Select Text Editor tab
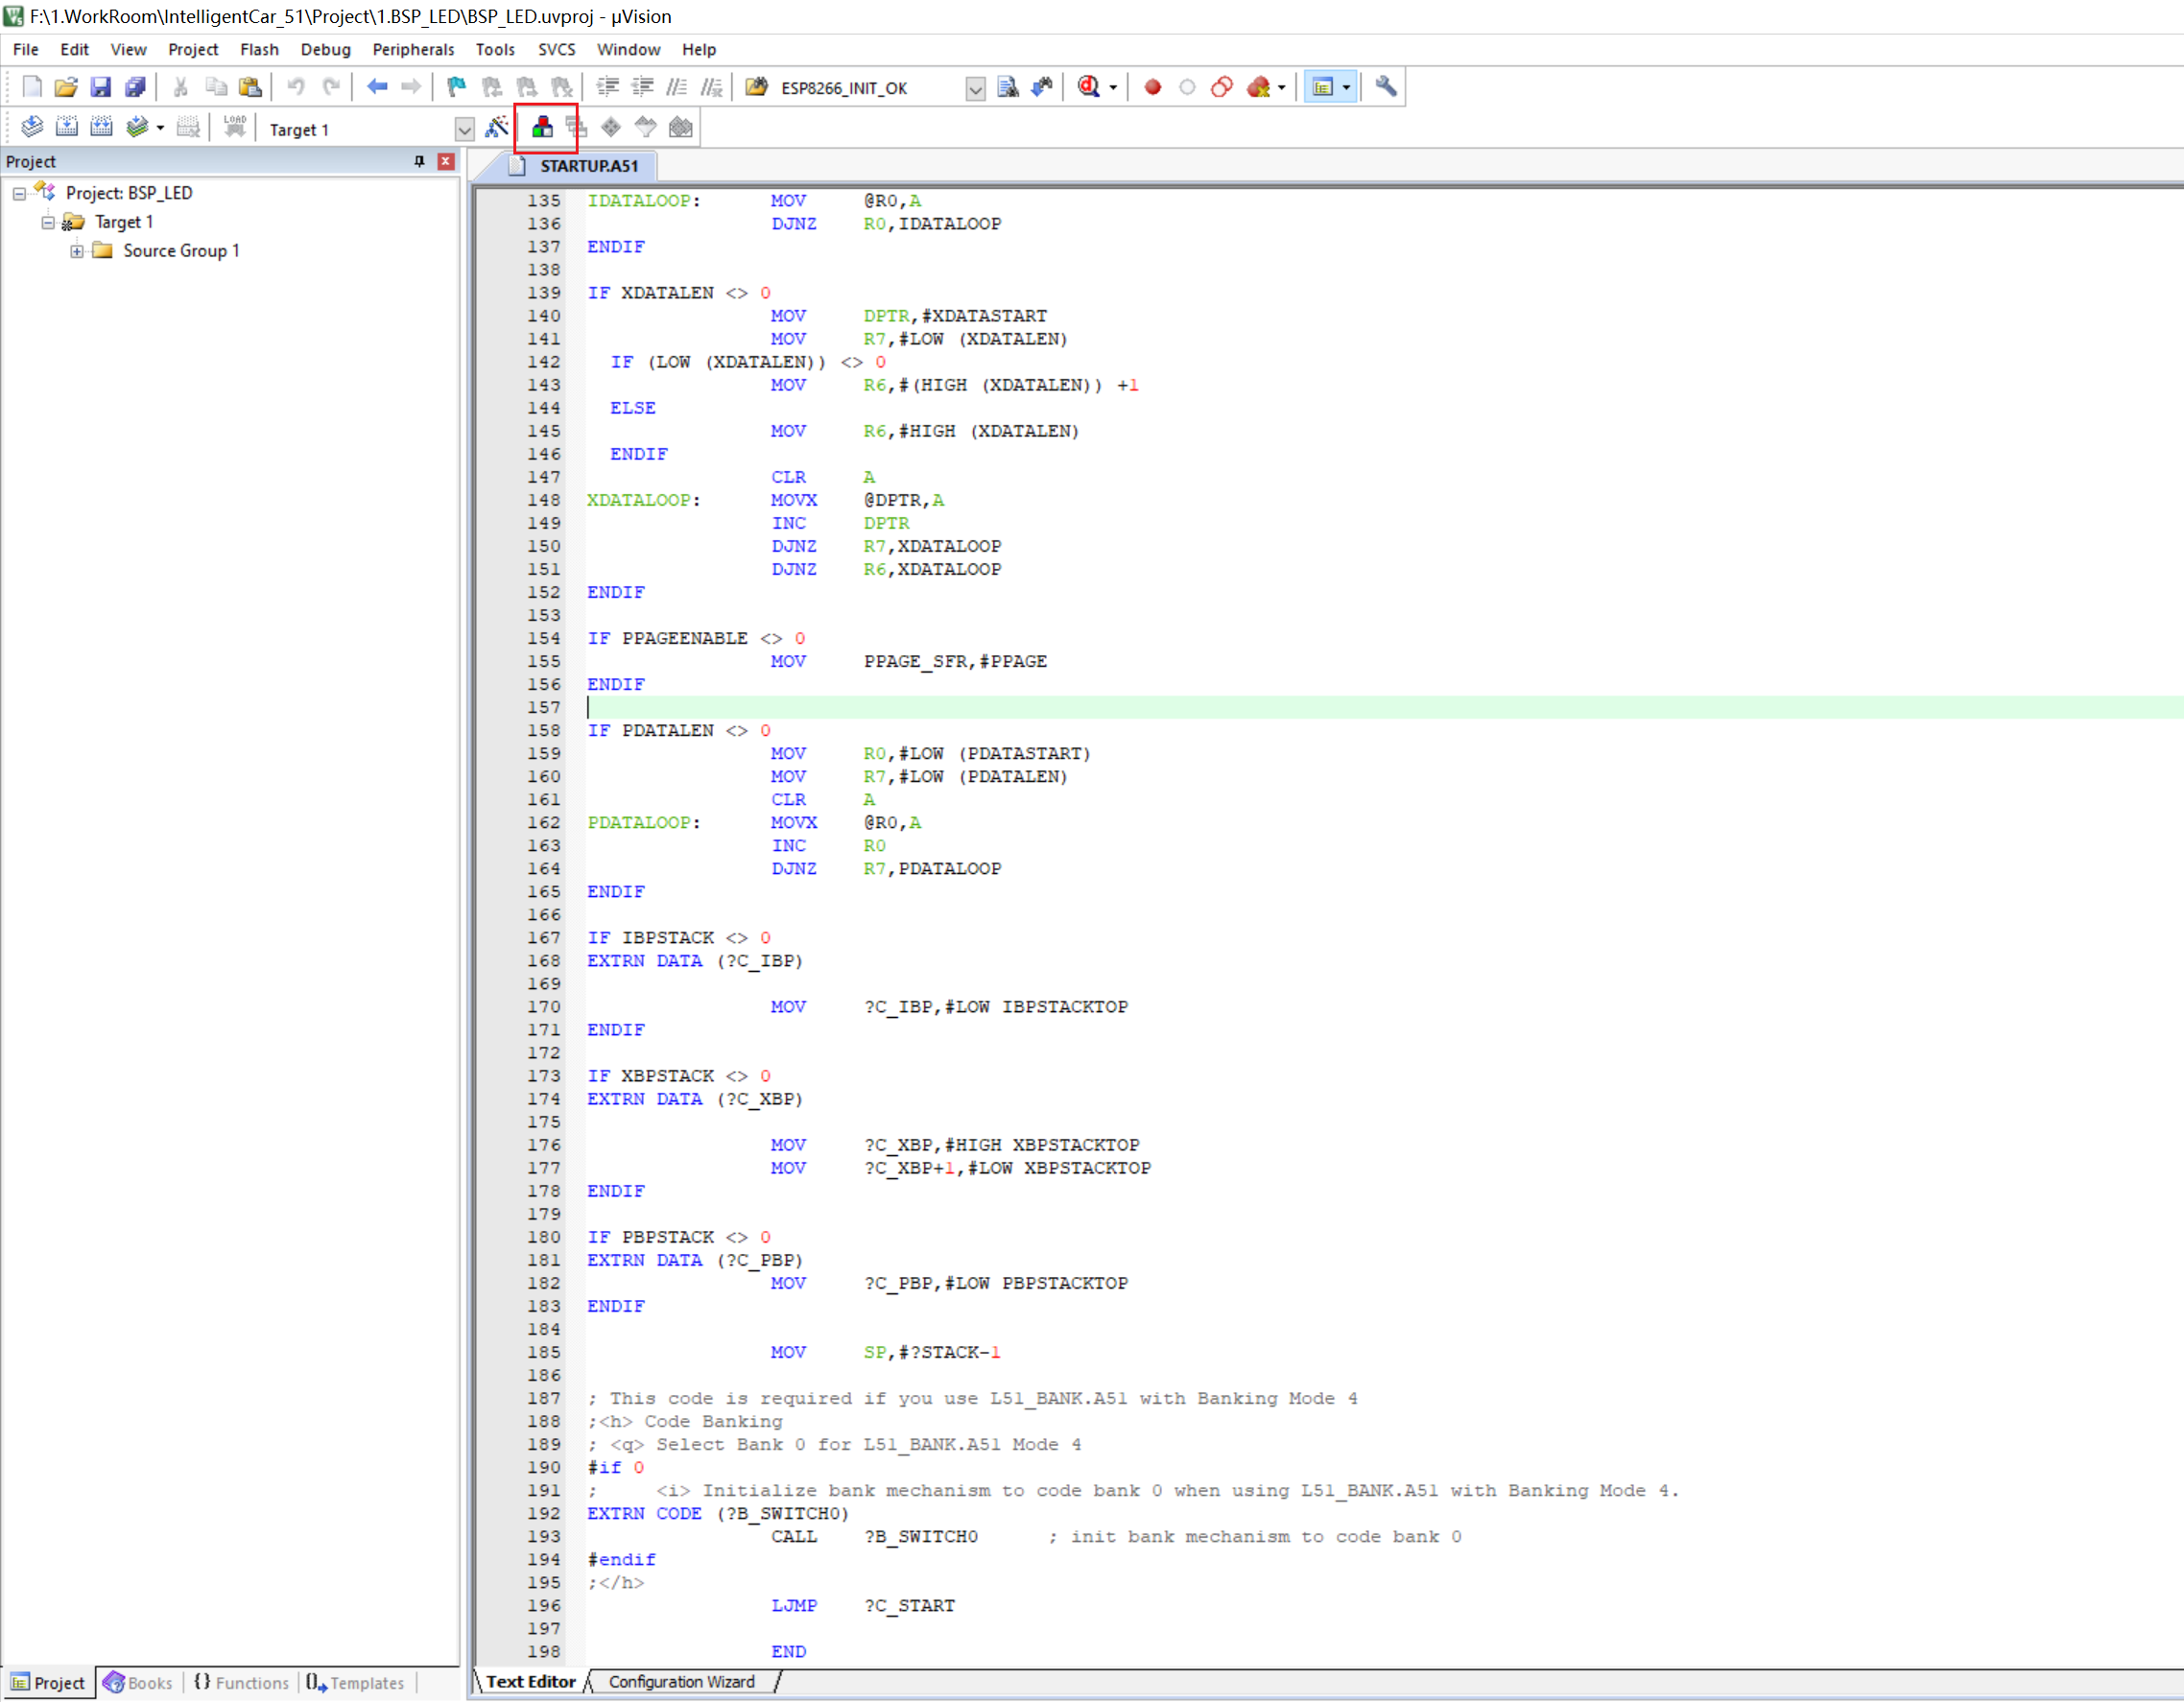 pyautogui.click(x=531, y=1682)
